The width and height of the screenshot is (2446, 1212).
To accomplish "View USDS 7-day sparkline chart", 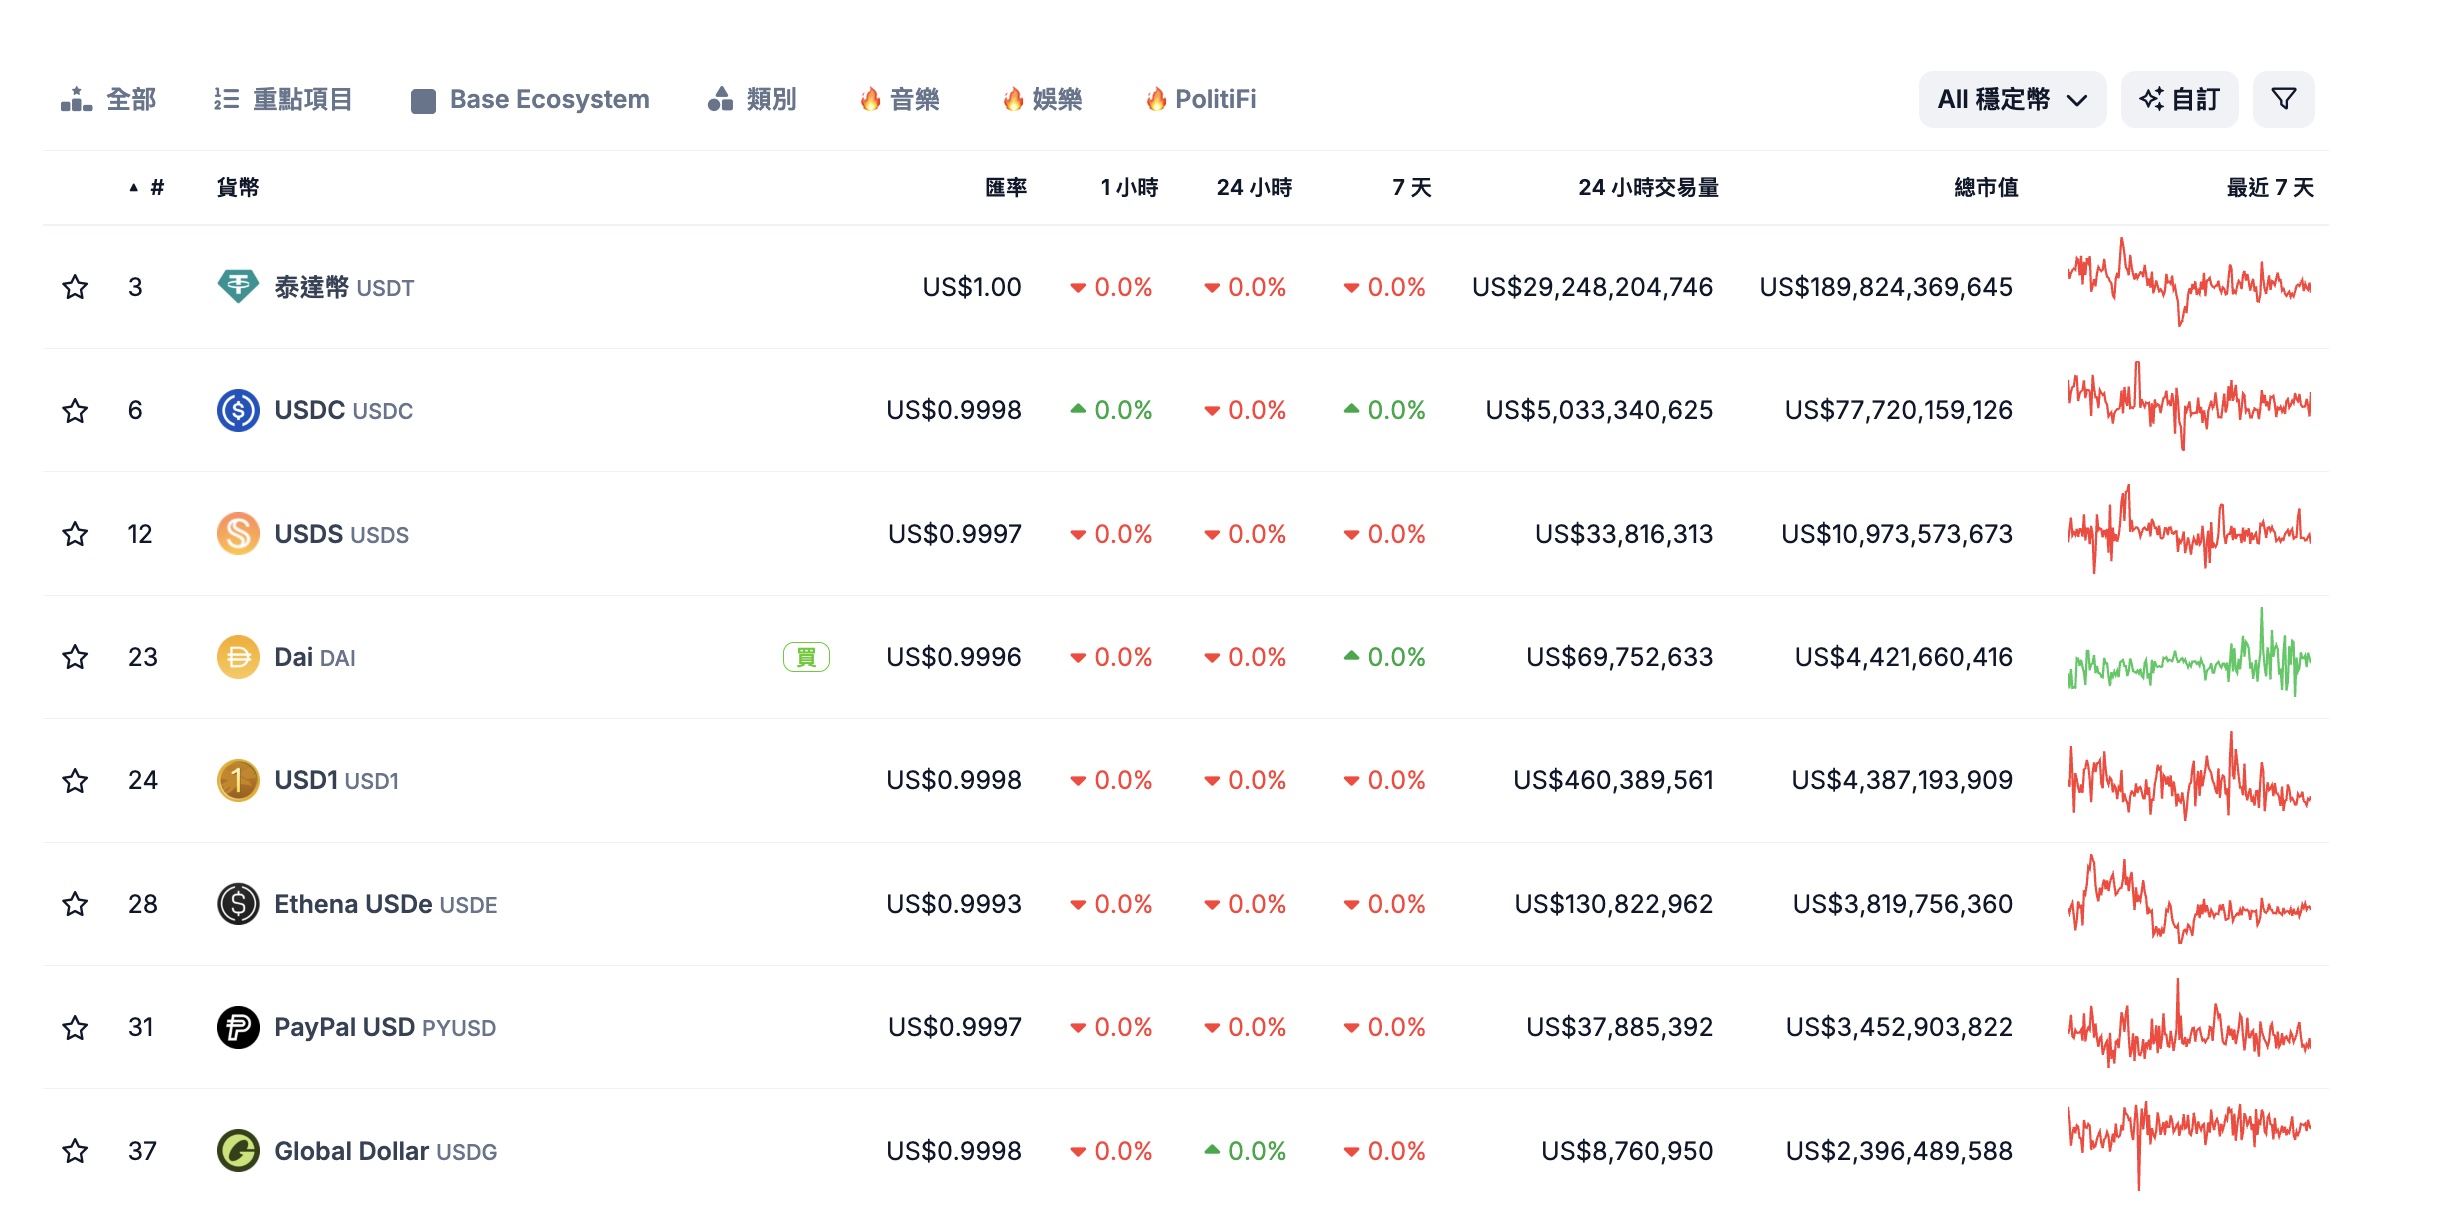I will click(2189, 529).
